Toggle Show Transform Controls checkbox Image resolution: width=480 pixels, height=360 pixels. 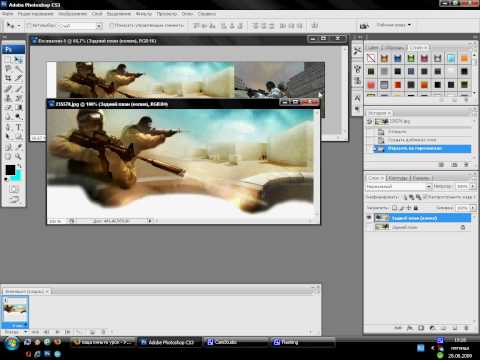112,25
